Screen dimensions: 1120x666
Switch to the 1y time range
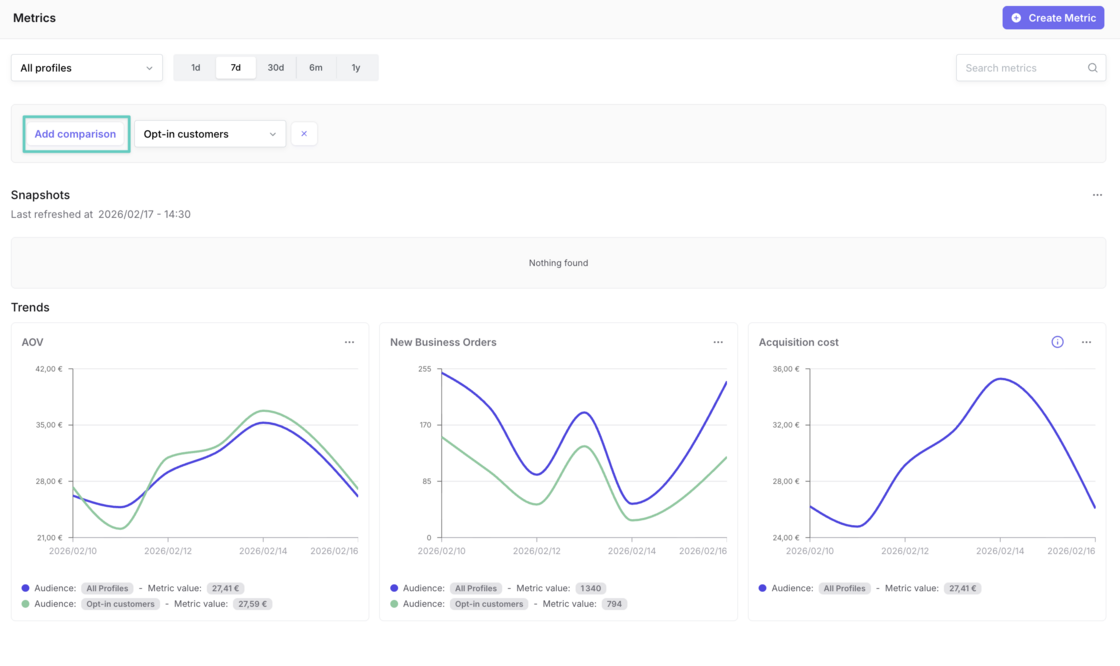pos(356,68)
